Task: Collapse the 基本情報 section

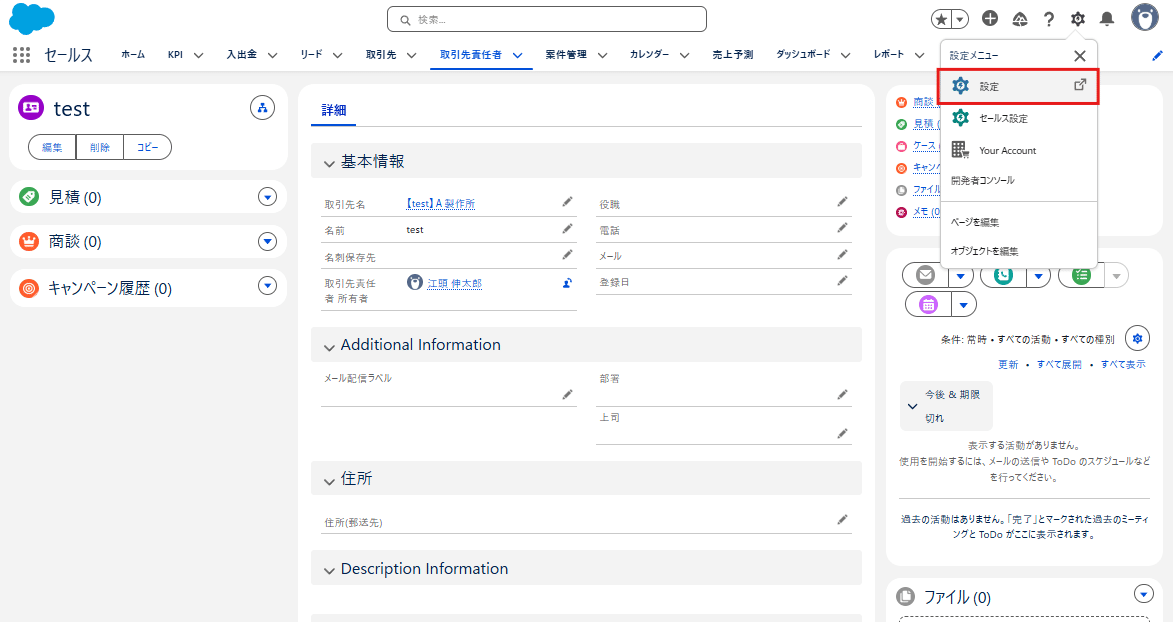Action: (329, 162)
